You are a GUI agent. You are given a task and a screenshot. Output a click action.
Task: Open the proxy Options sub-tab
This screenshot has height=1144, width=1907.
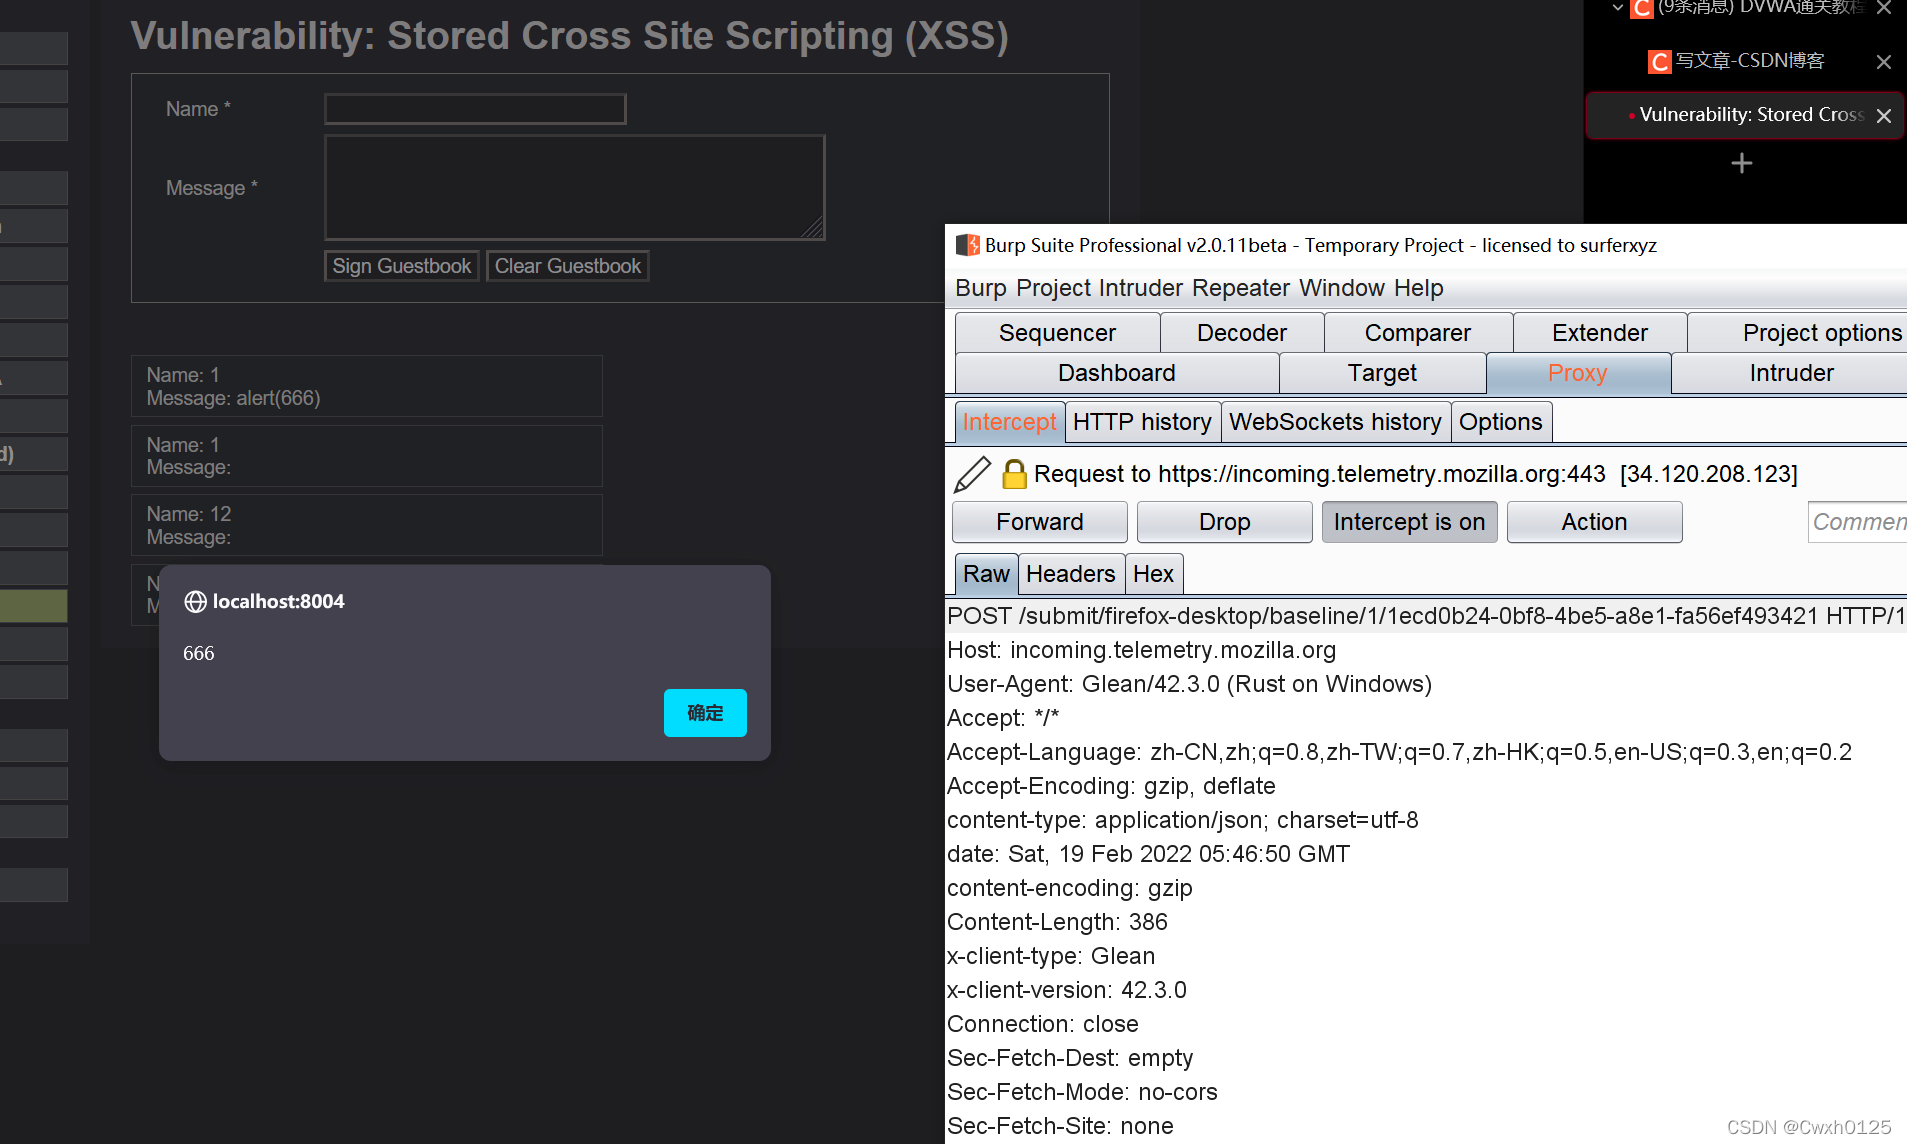pyautogui.click(x=1501, y=422)
